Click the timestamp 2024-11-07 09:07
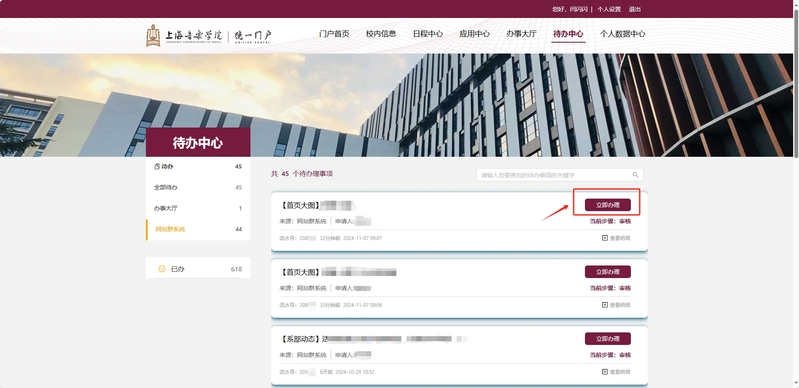This screenshot has width=799, height=388. point(362,238)
